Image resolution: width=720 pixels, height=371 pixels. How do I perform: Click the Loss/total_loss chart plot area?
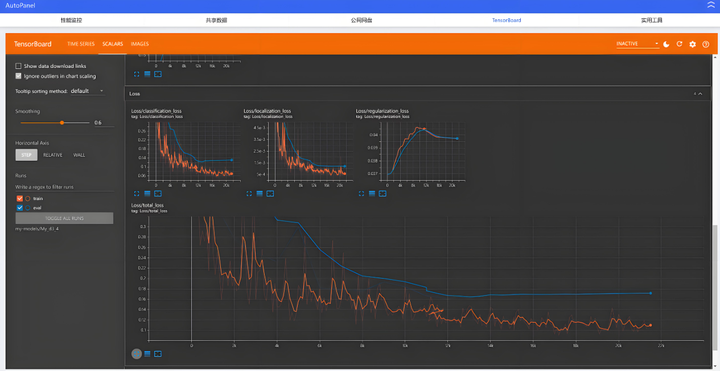426,278
